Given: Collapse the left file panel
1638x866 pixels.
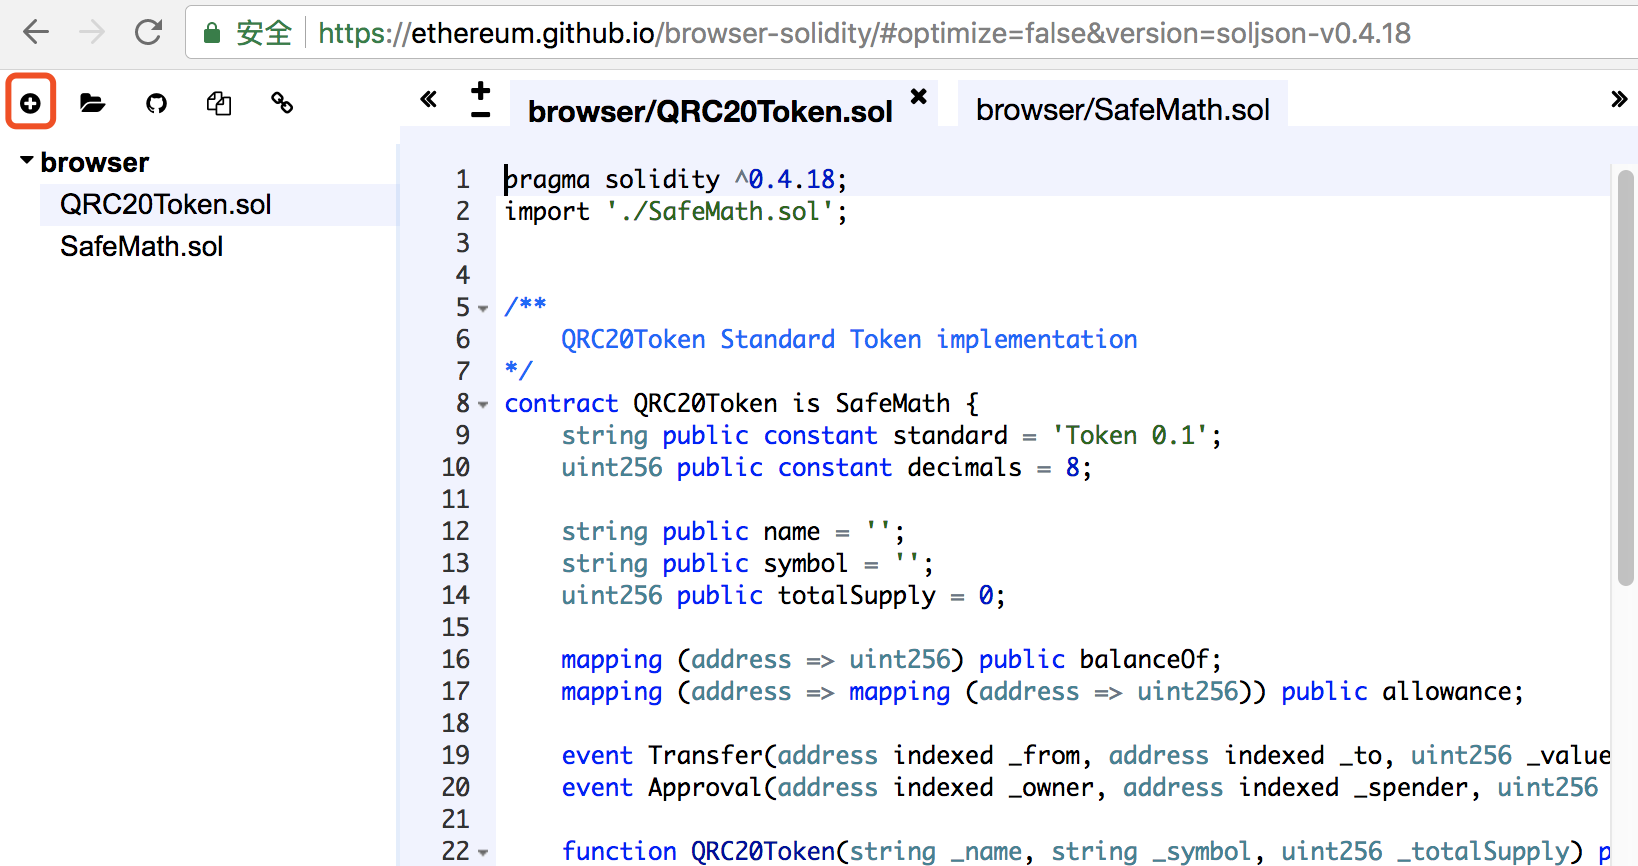Looking at the screenshot, I should (429, 99).
